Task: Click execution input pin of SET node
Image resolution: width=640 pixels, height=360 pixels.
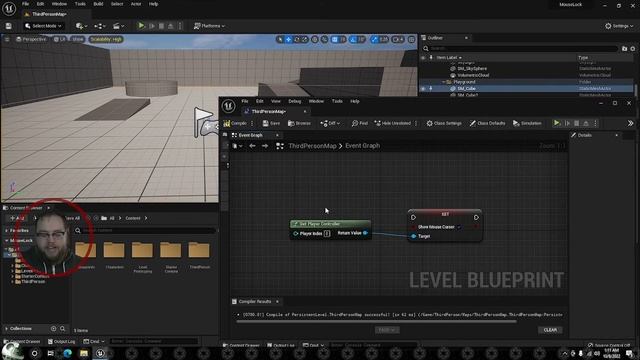Action: click(413, 218)
